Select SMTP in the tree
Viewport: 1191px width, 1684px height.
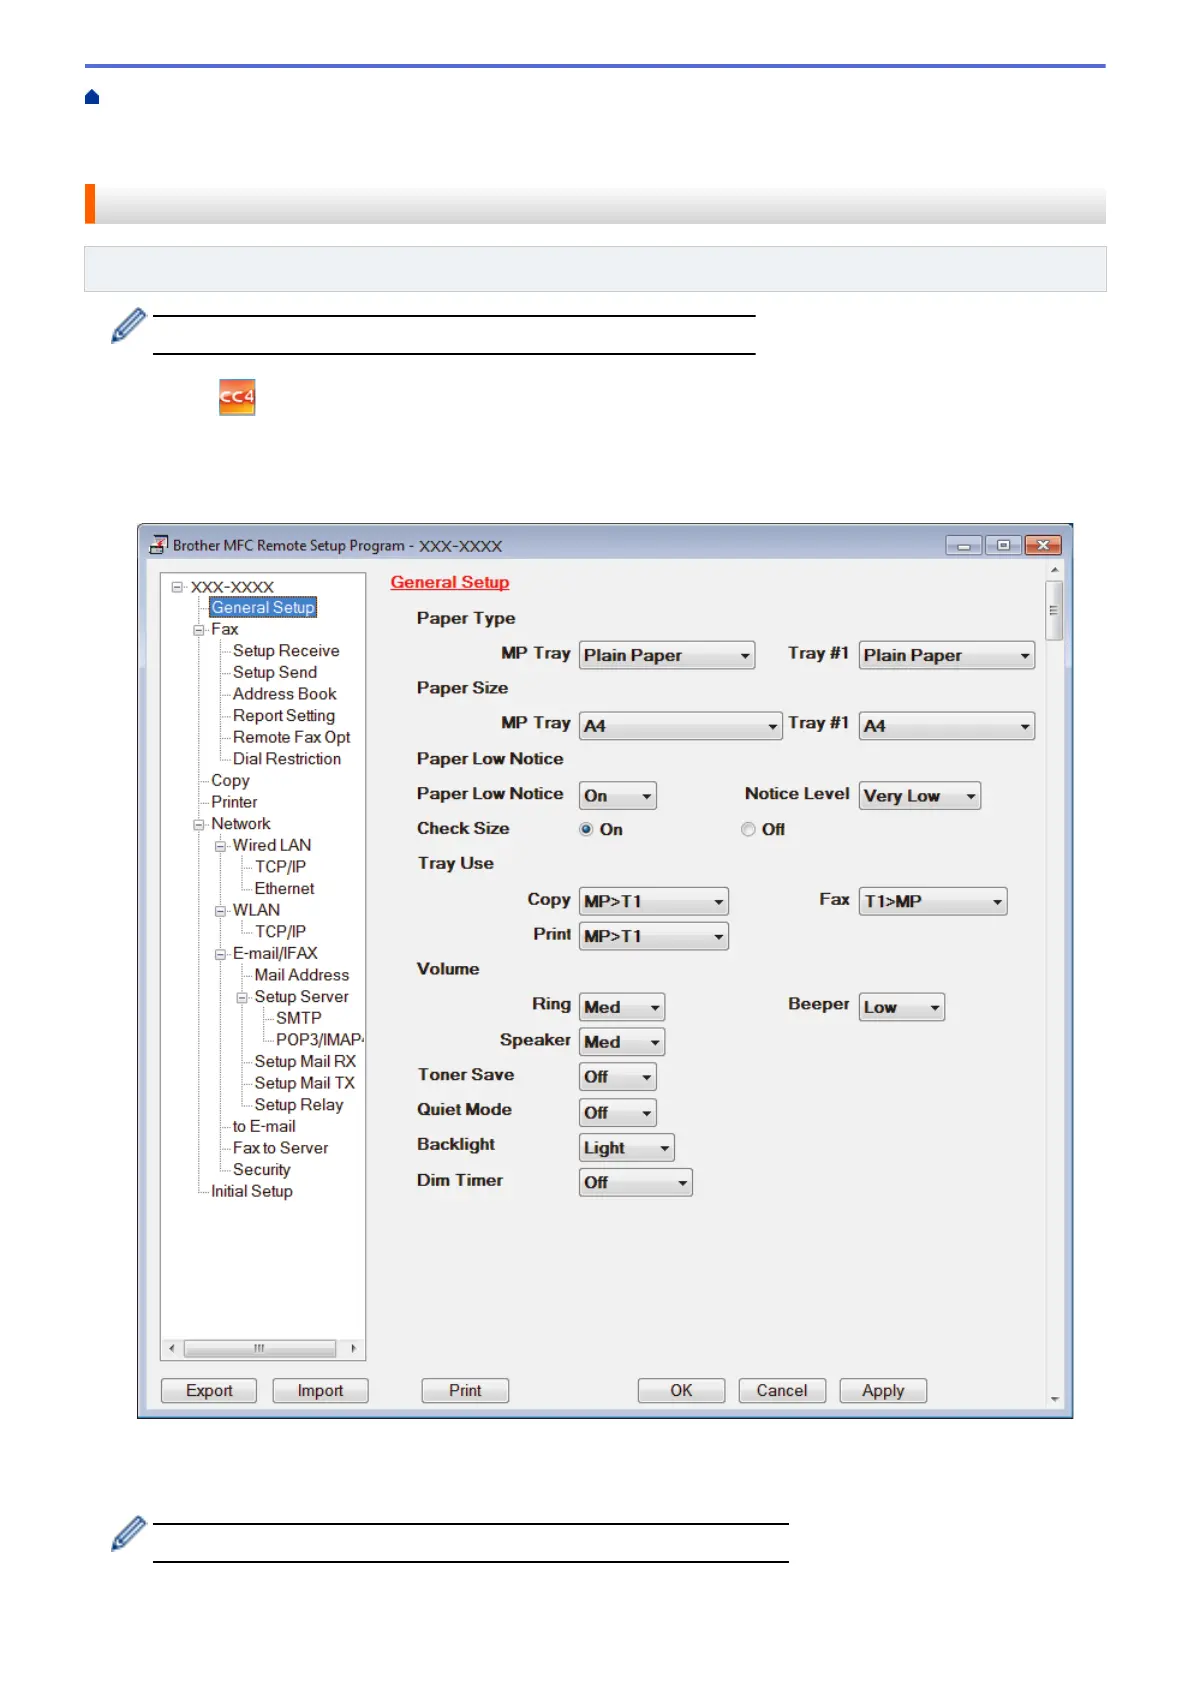click(299, 1018)
